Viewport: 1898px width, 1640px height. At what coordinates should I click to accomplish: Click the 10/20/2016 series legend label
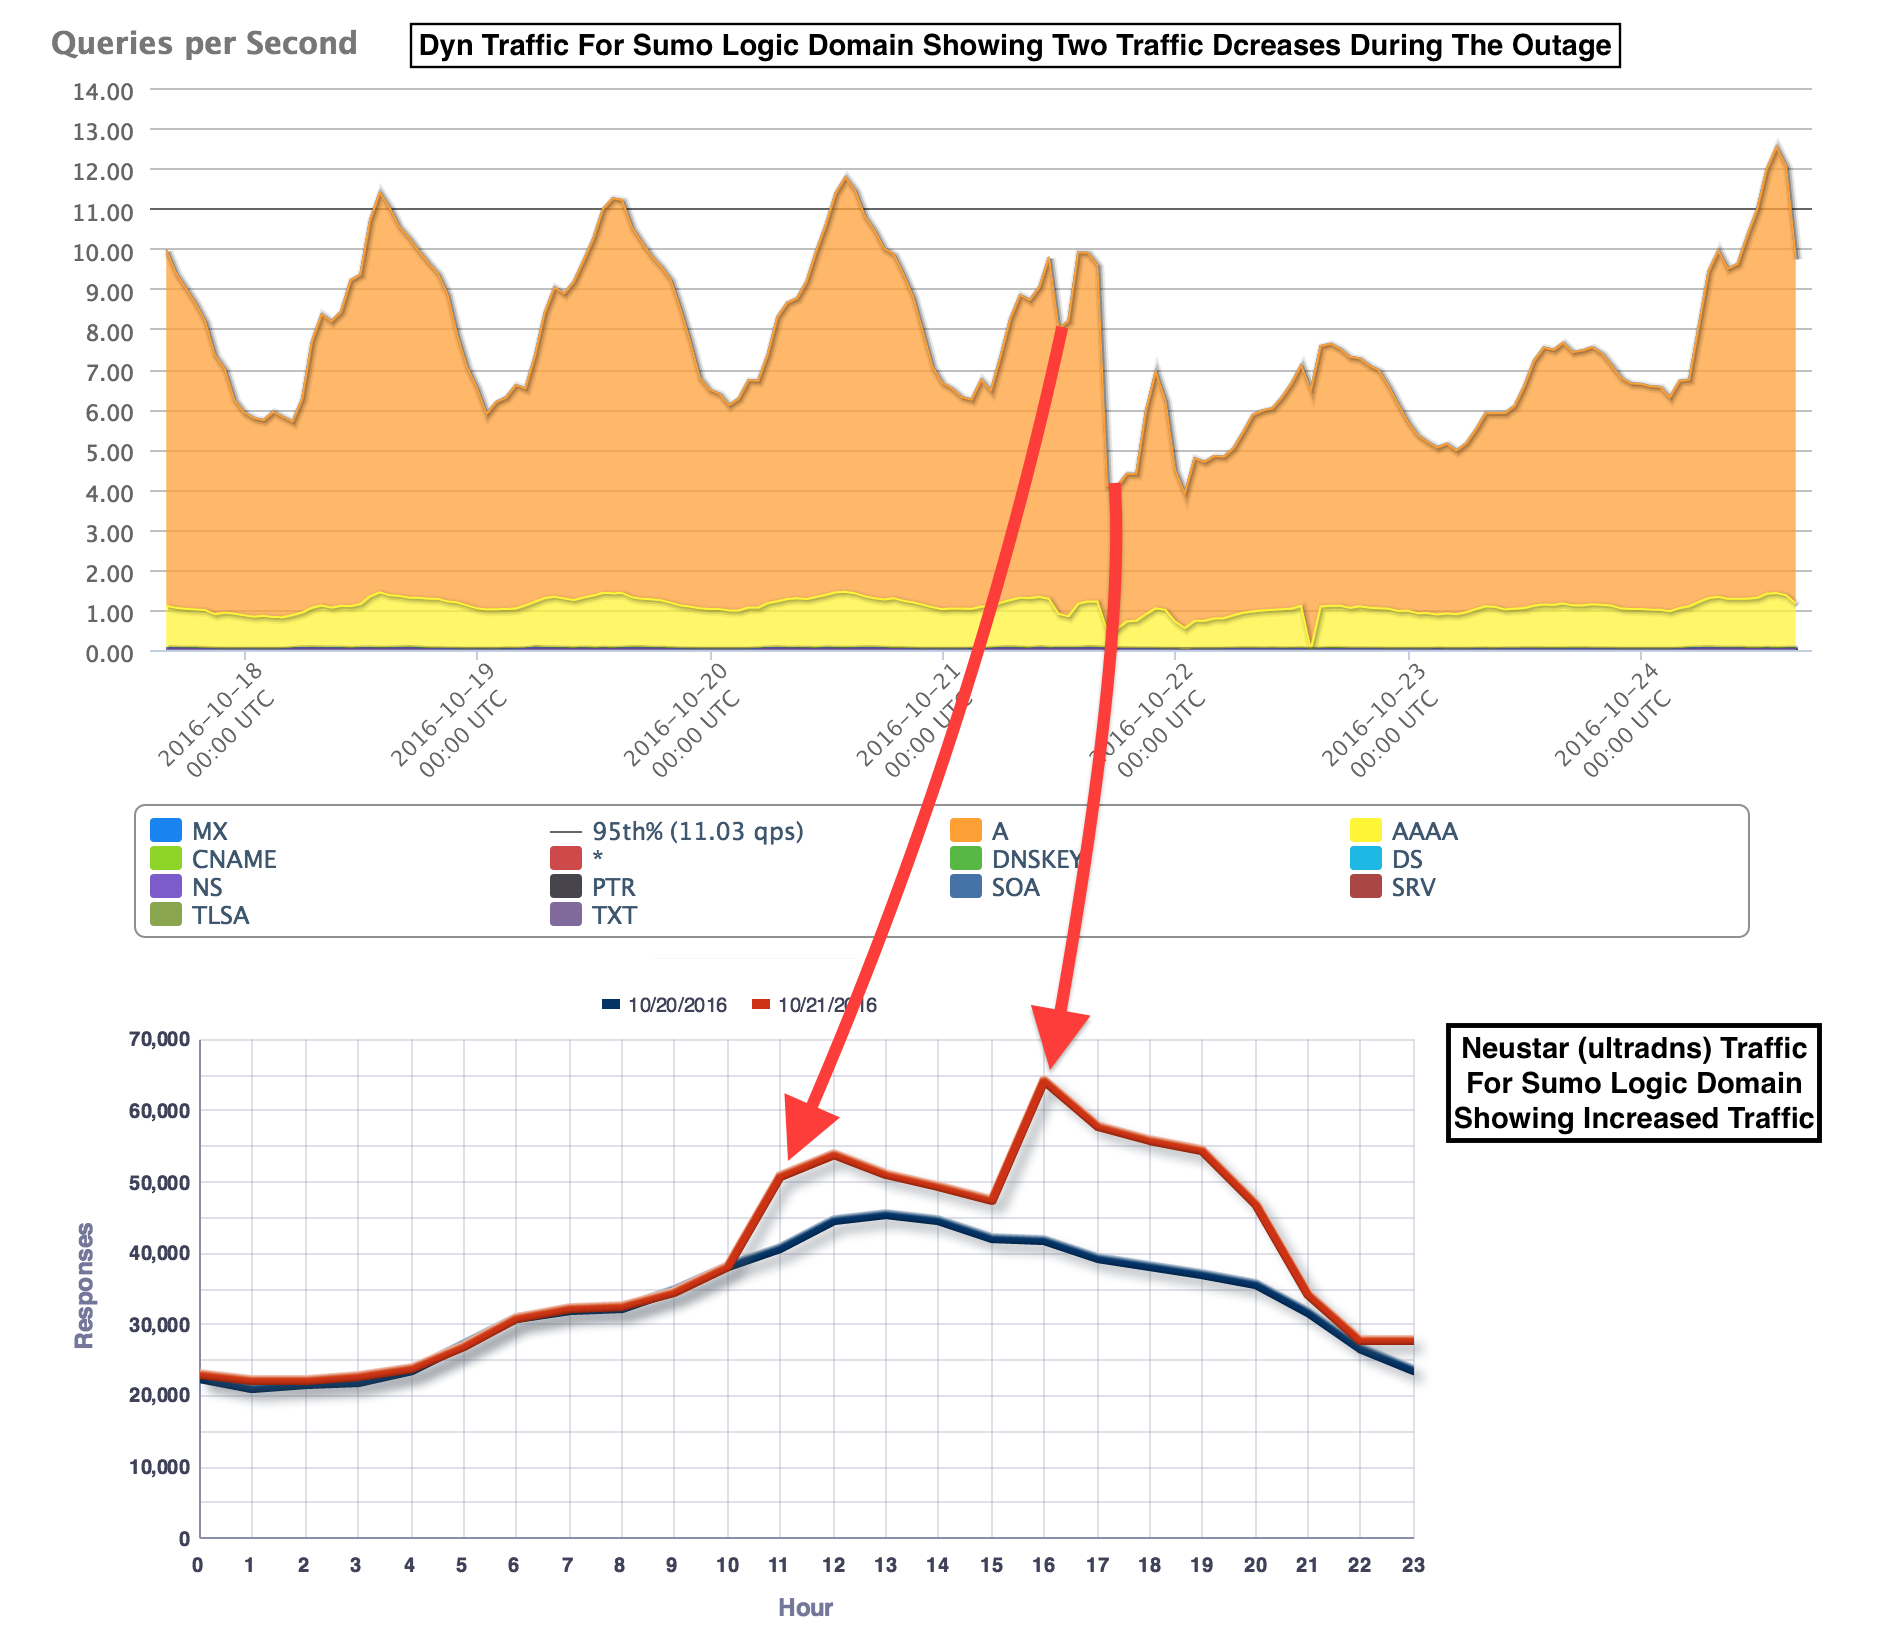(x=677, y=1005)
